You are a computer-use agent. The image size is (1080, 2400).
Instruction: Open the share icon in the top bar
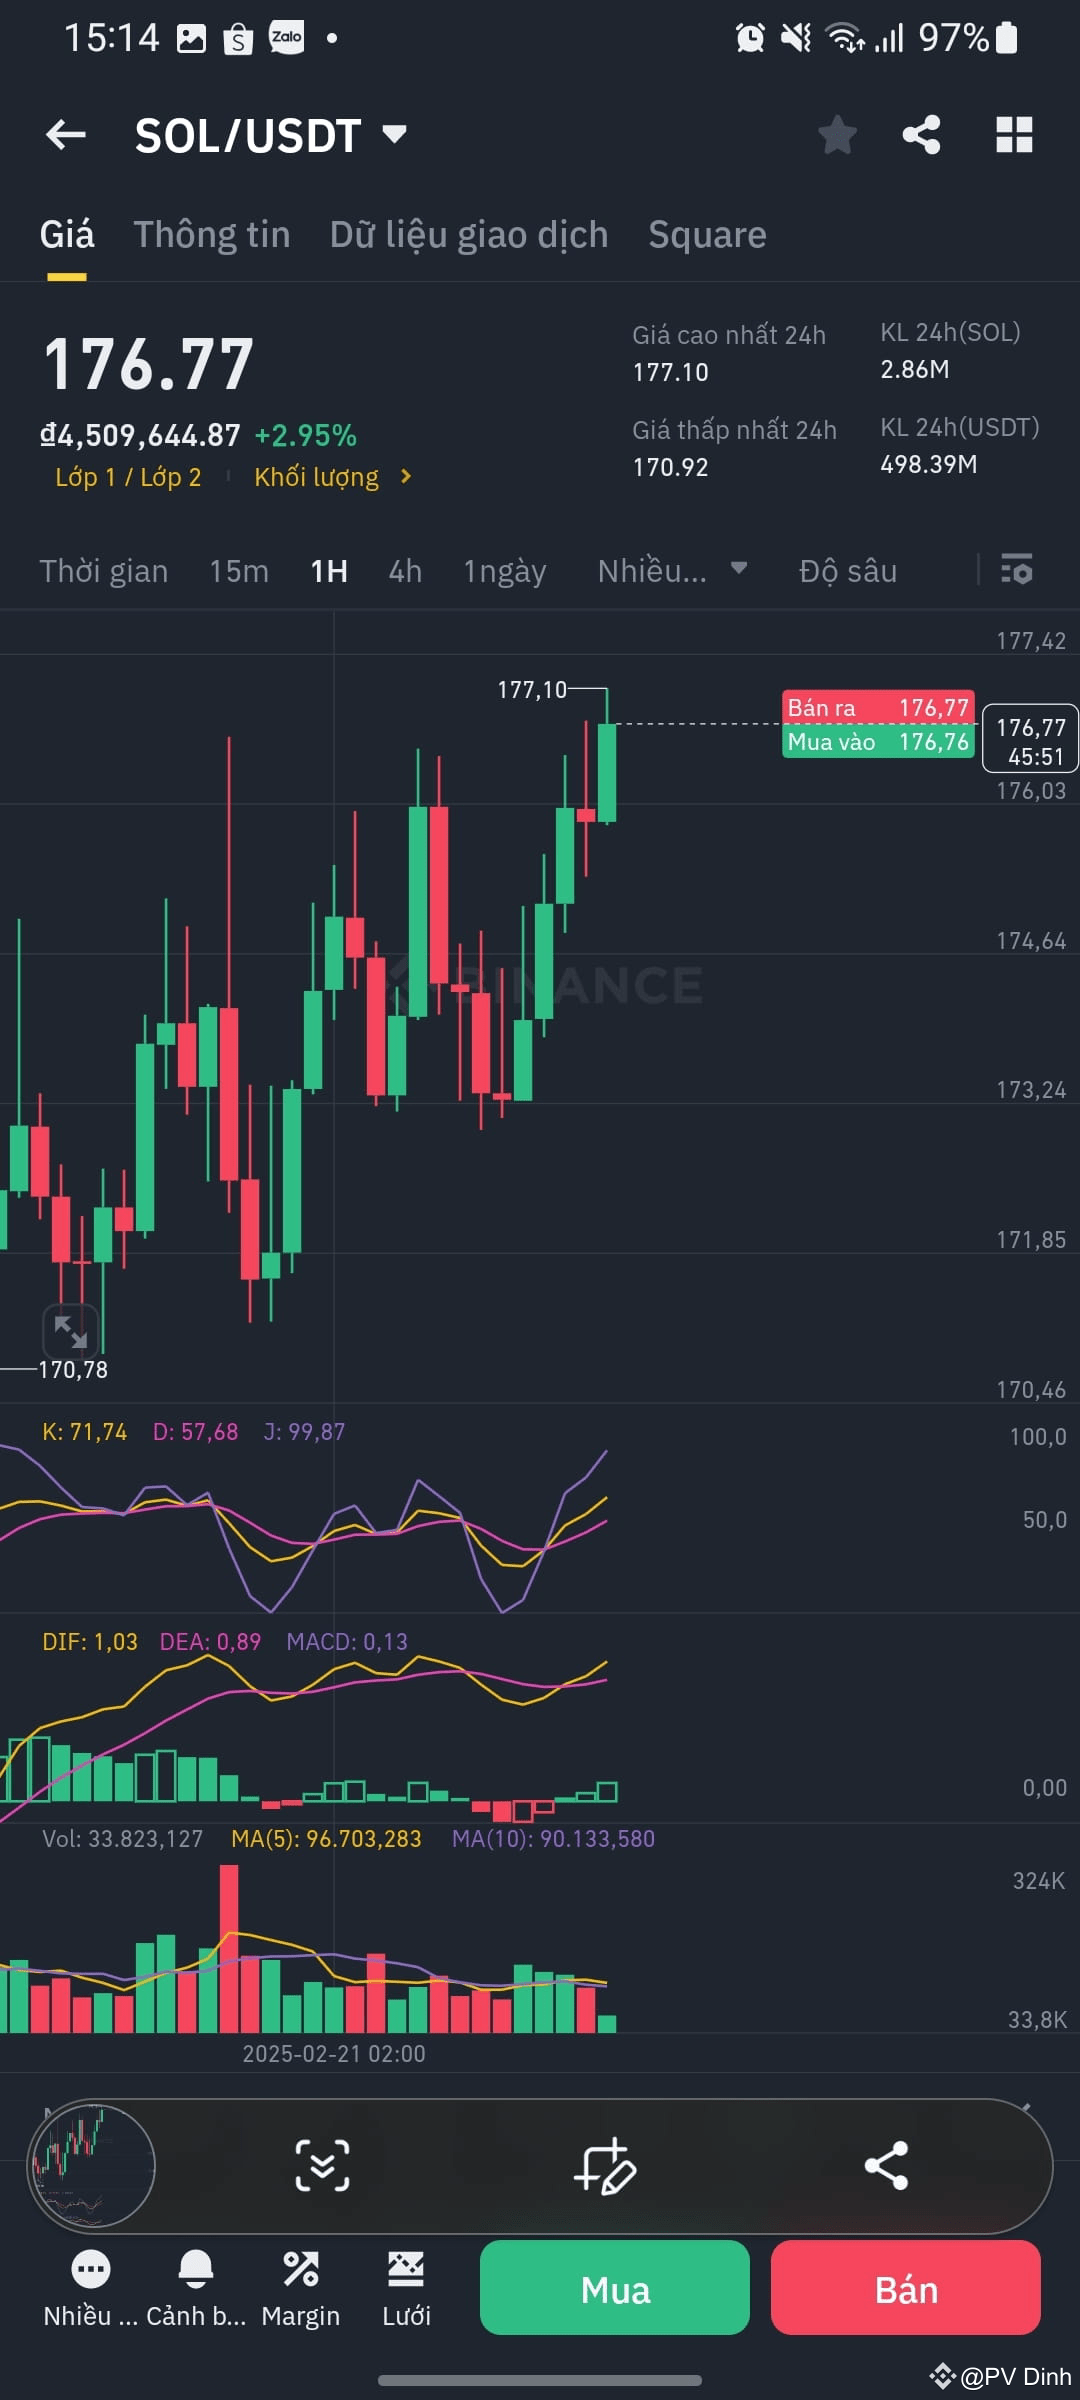click(920, 135)
